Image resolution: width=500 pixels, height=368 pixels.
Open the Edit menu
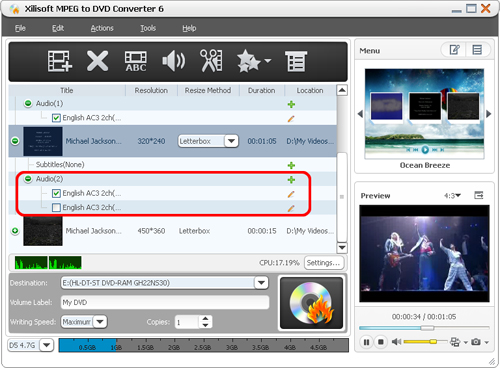[x=58, y=28]
